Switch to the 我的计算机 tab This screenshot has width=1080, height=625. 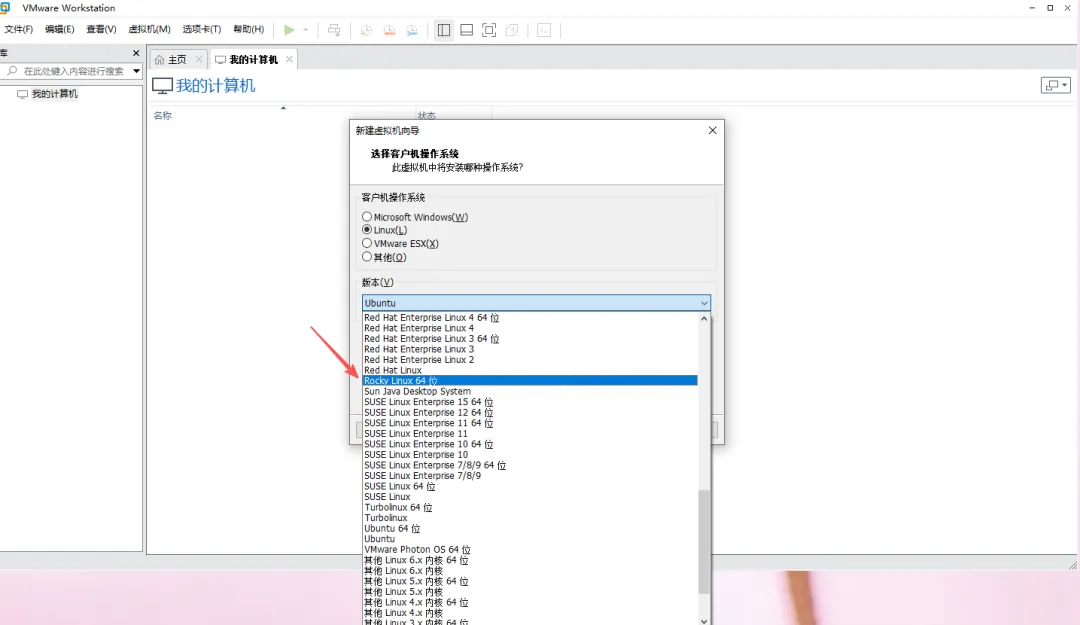tap(253, 59)
